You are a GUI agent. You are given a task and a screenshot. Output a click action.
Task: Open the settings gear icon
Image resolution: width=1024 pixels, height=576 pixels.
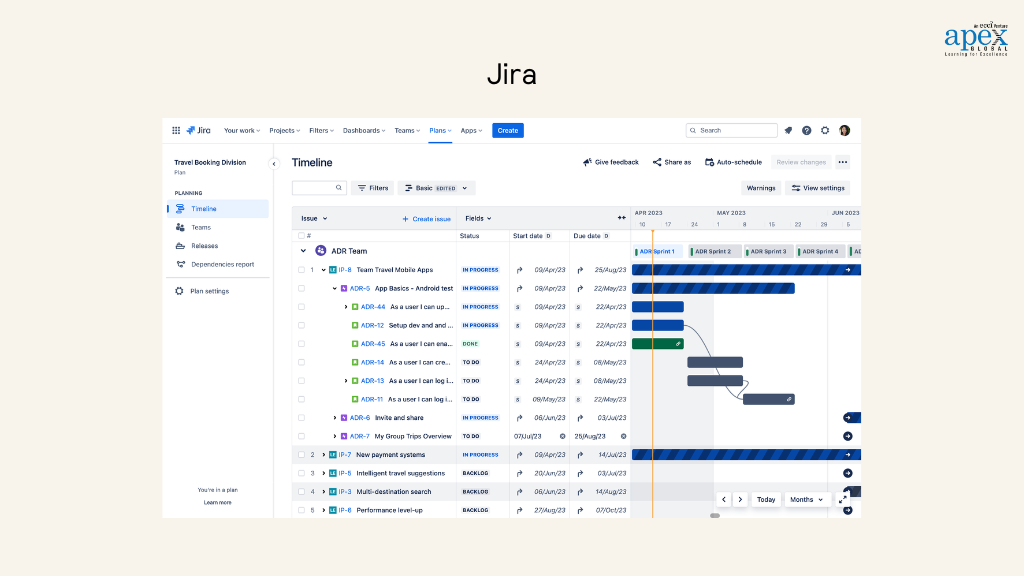(825, 131)
